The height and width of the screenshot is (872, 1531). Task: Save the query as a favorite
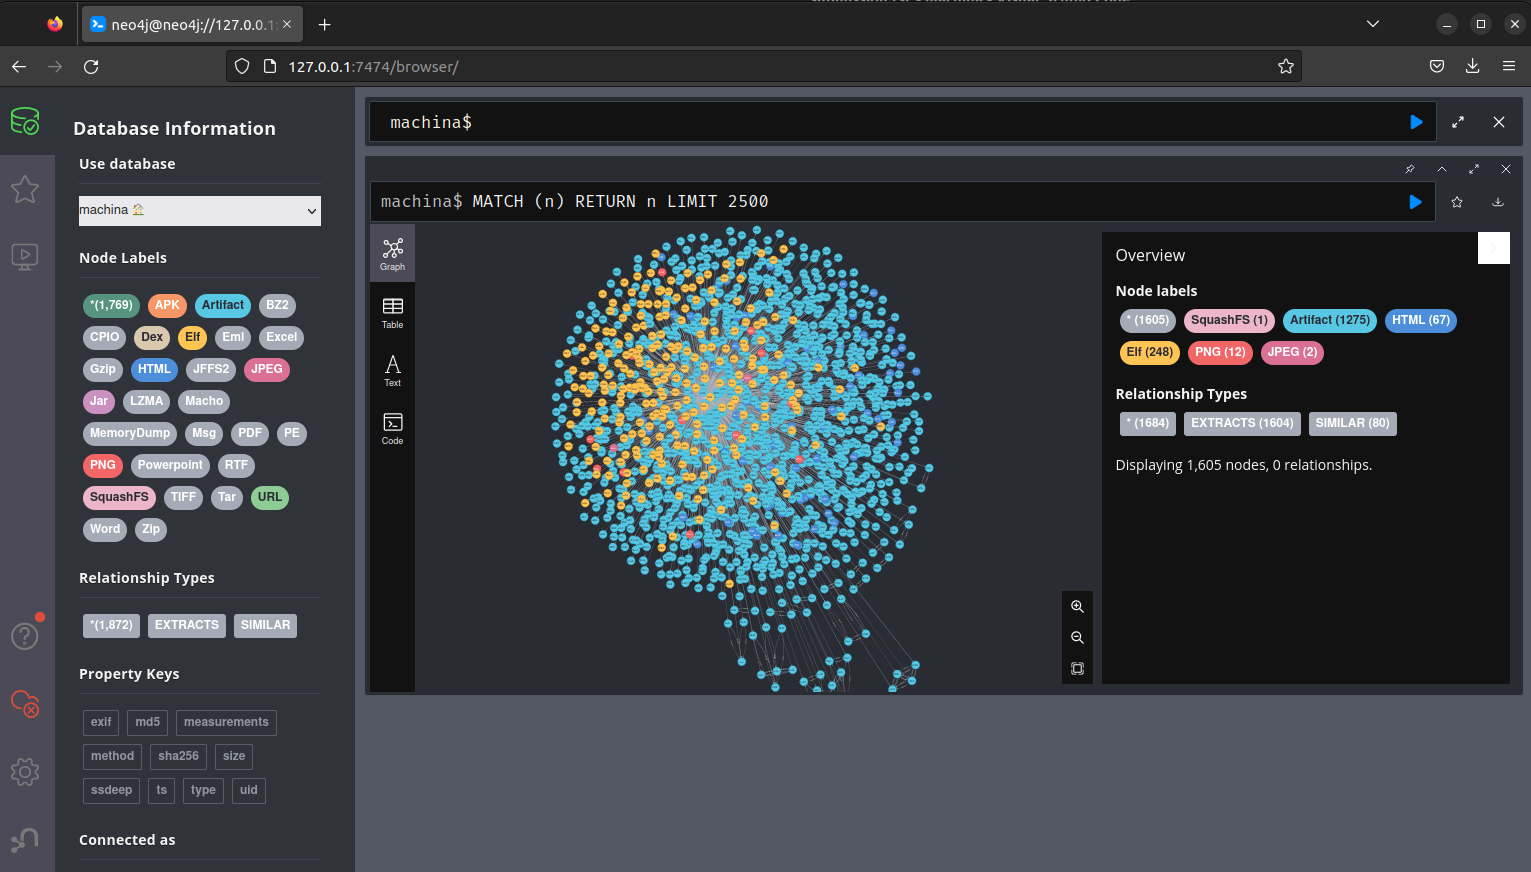(1457, 202)
